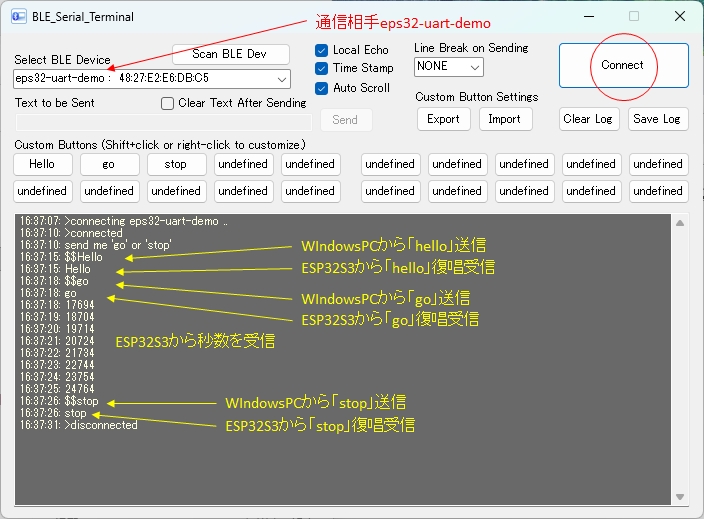Expand the Line Break on Sending dropdown
Screen dimensions: 704x519
coord(474,67)
